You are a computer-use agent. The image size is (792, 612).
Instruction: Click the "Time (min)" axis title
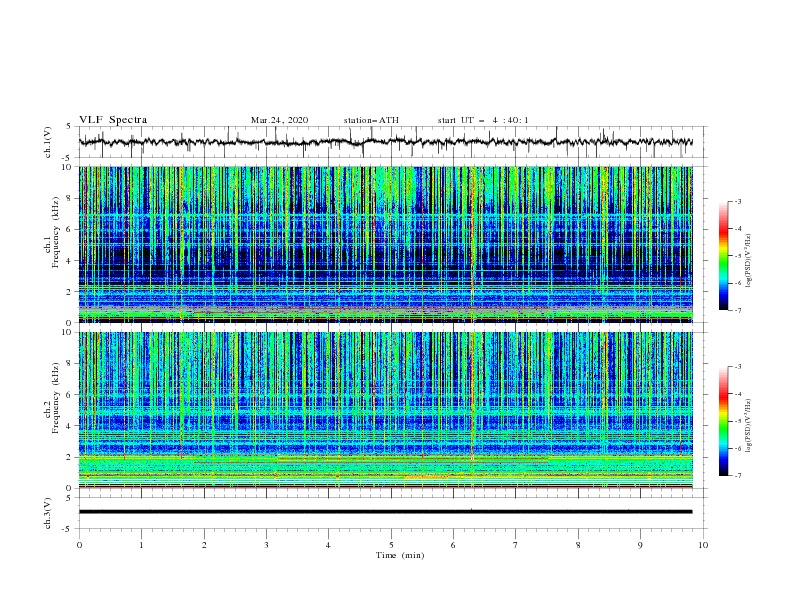(x=400, y=555)
